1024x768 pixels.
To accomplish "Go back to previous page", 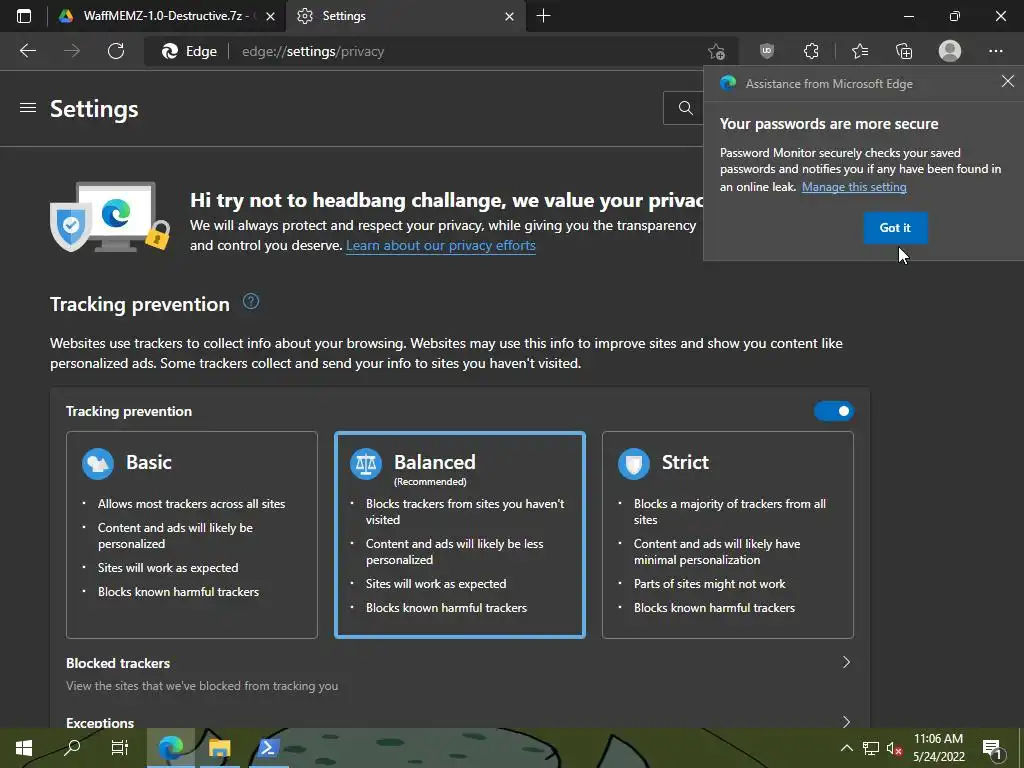I will [x=28, y=51].
